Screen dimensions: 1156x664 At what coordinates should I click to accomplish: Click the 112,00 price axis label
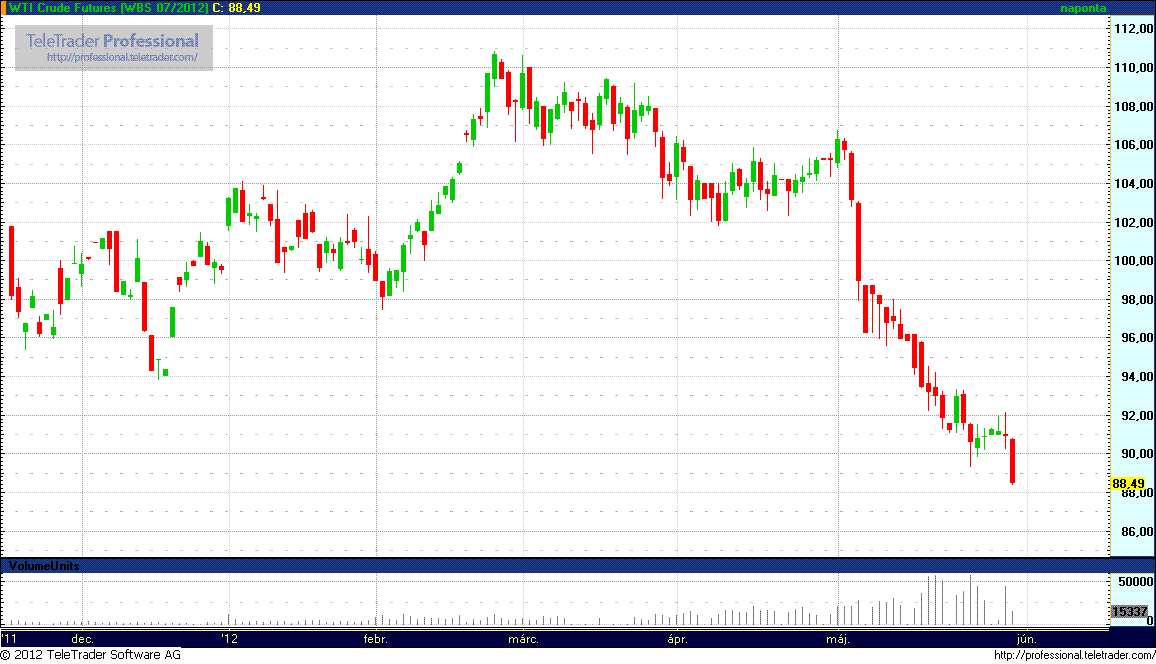coord(1133,29)
